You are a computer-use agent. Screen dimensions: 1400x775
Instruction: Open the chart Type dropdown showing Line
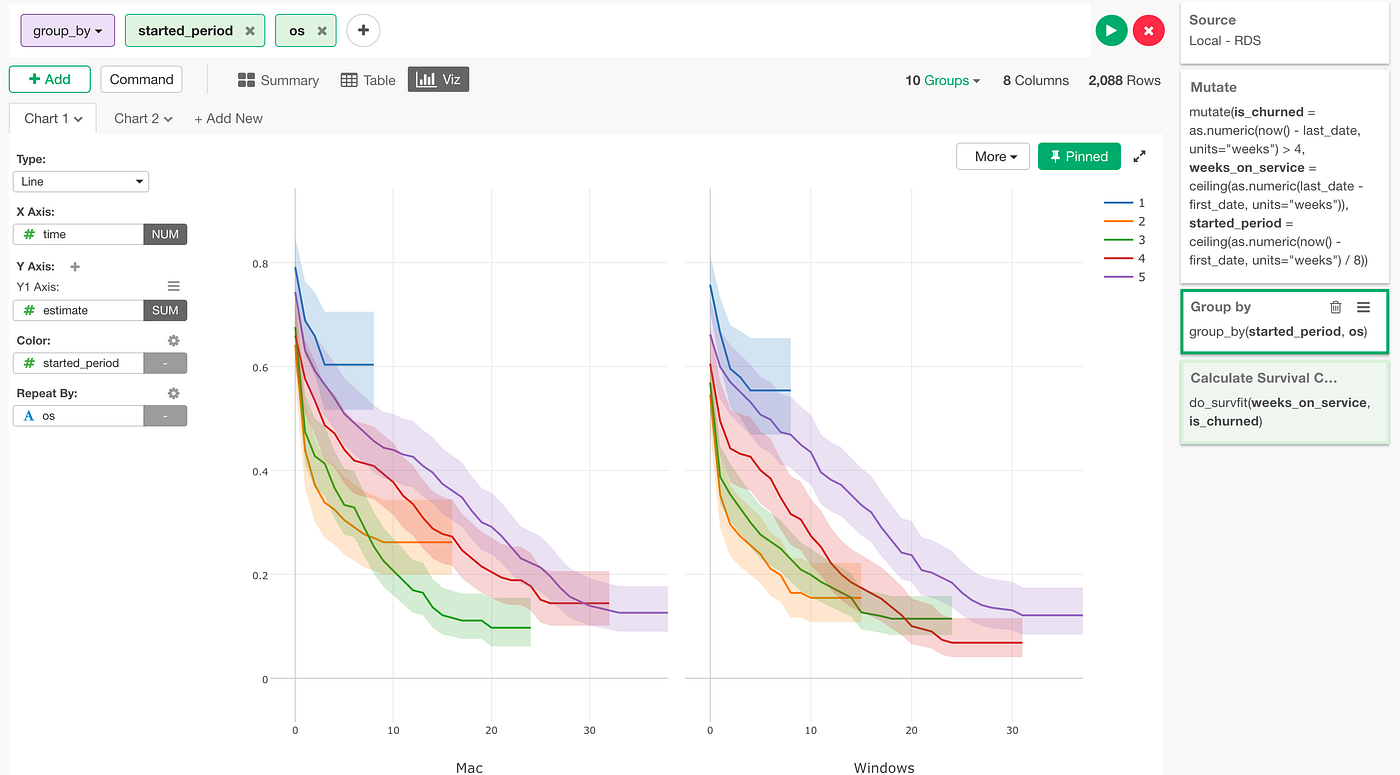click(x=80, y=181)
